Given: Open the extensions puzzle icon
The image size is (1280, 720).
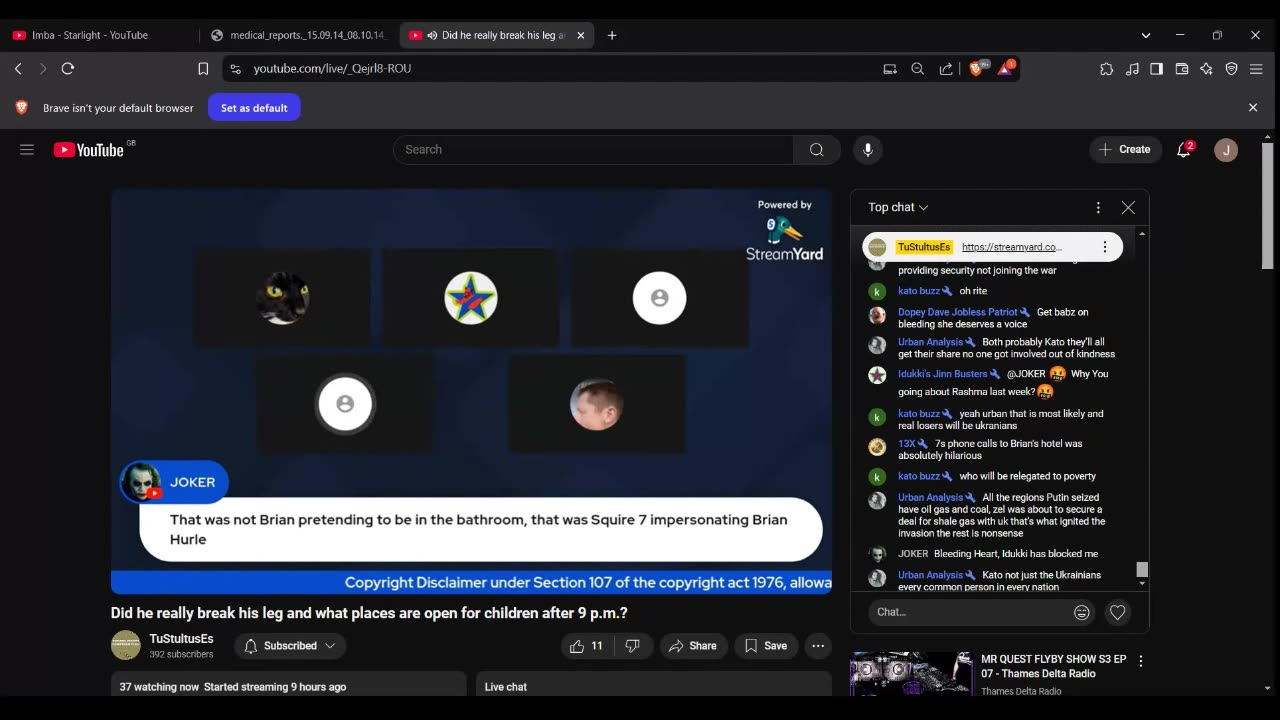Looking at the screenshot, I should [x=1106, y=69].
